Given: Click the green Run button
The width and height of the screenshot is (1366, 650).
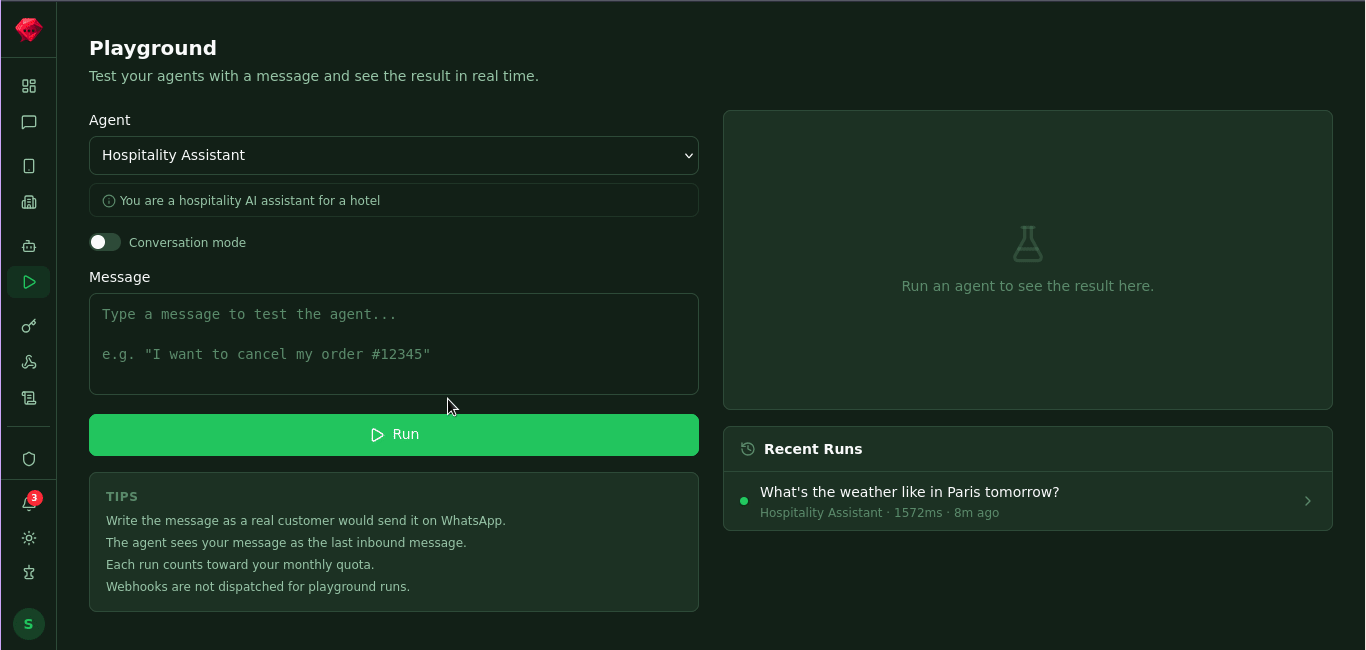Looking at the screenshot, I should pyautogui.click(x=394, y=435).
